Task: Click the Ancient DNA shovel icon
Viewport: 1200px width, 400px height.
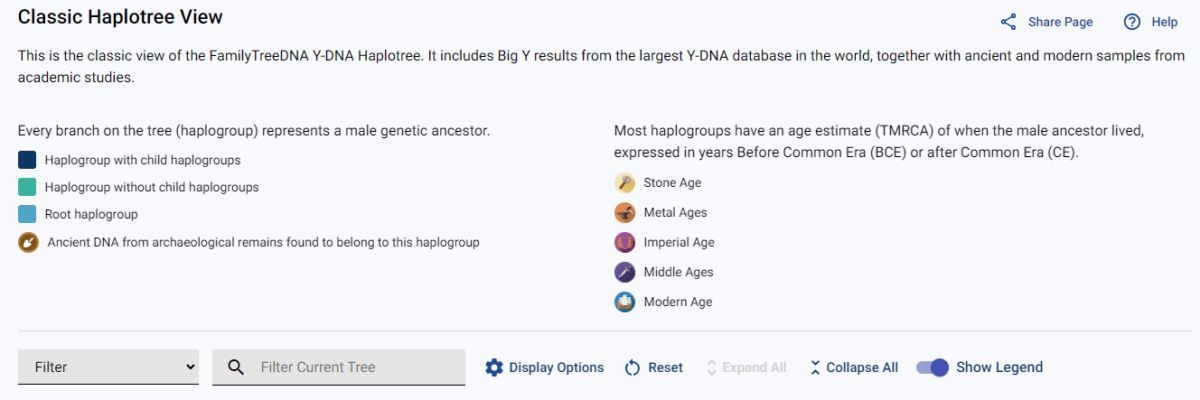Action: [x=28, y=242]
